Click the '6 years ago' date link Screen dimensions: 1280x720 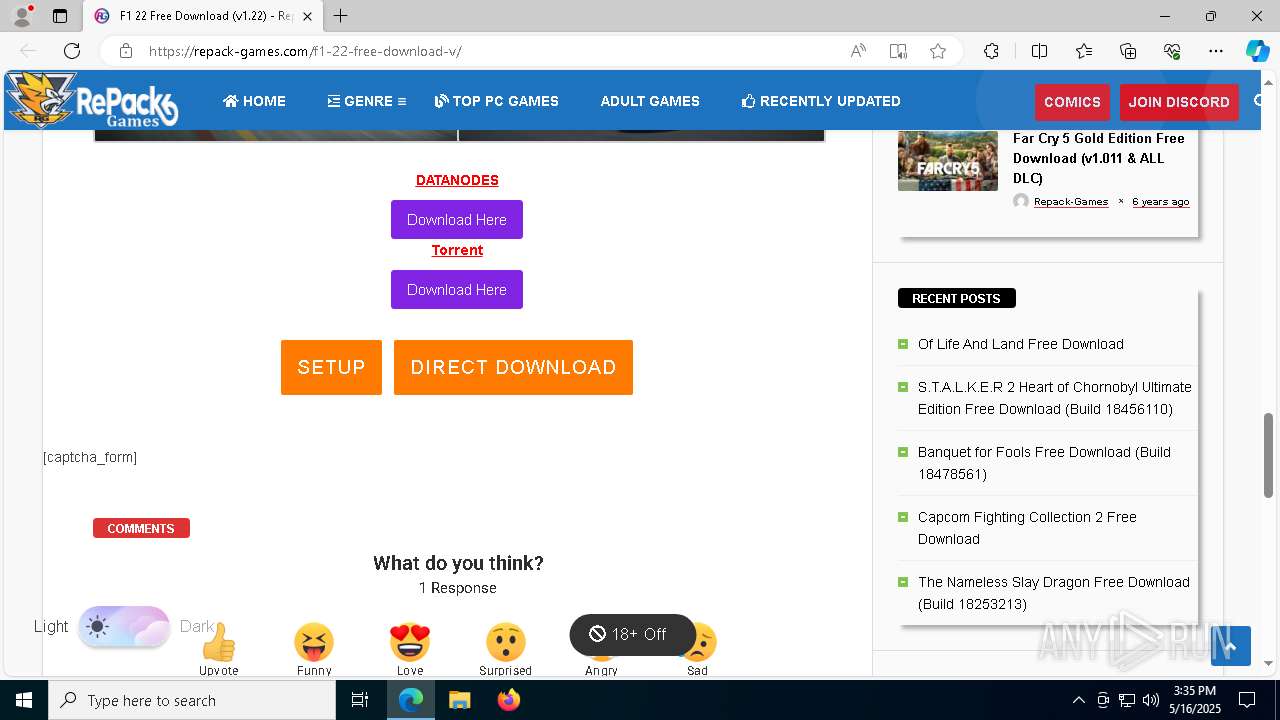coord(1160,202)
